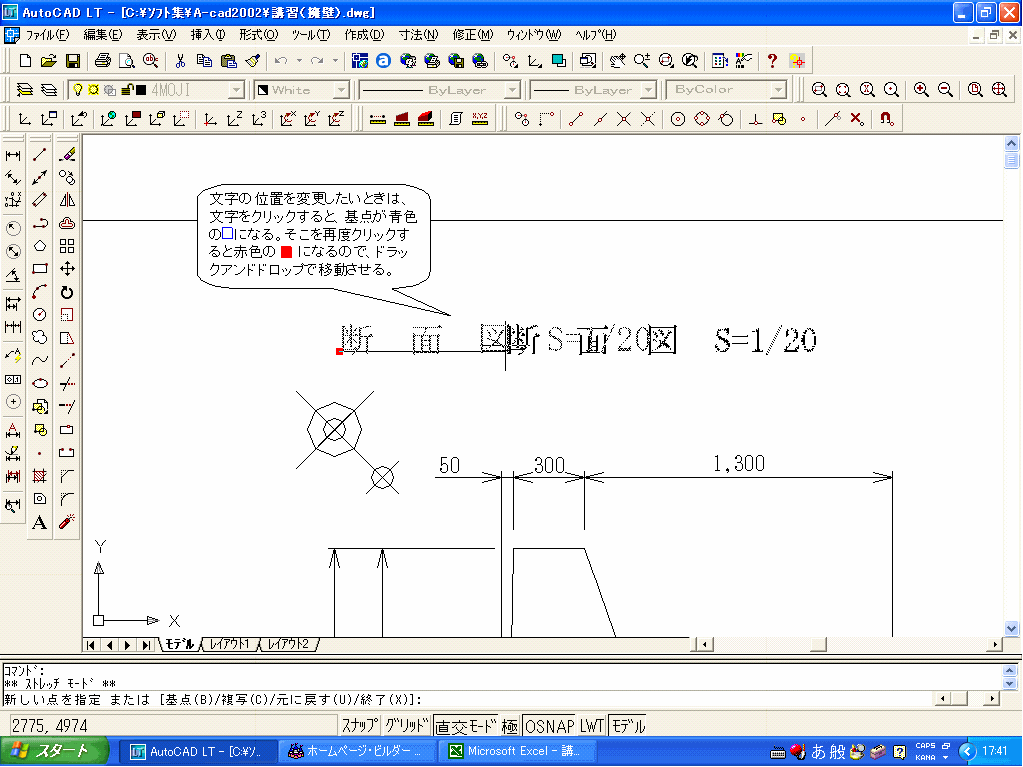The image size is (1023, 767).
Task: Click the AutoCAD LT taskbar button
Action: [x=198, y=751]
